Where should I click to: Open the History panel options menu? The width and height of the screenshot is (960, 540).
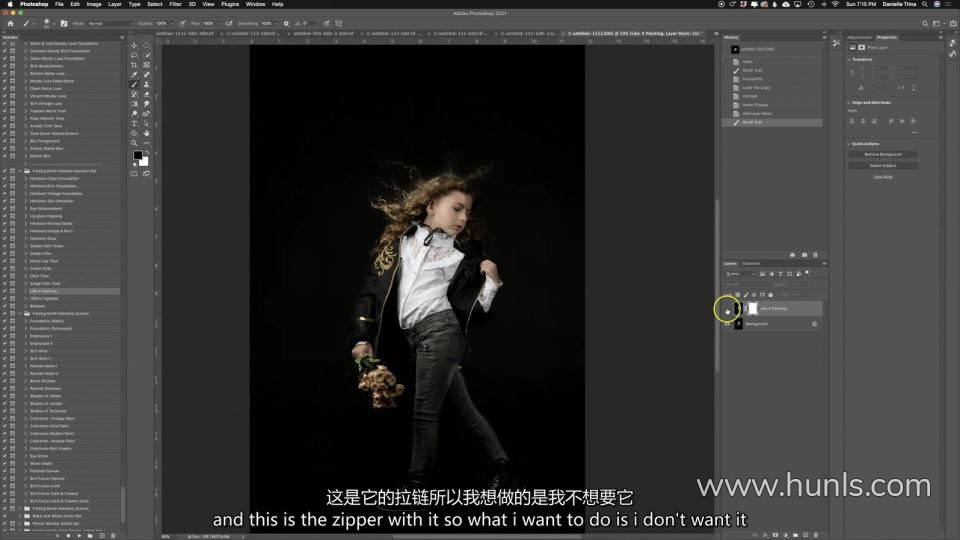pos(824,37)
